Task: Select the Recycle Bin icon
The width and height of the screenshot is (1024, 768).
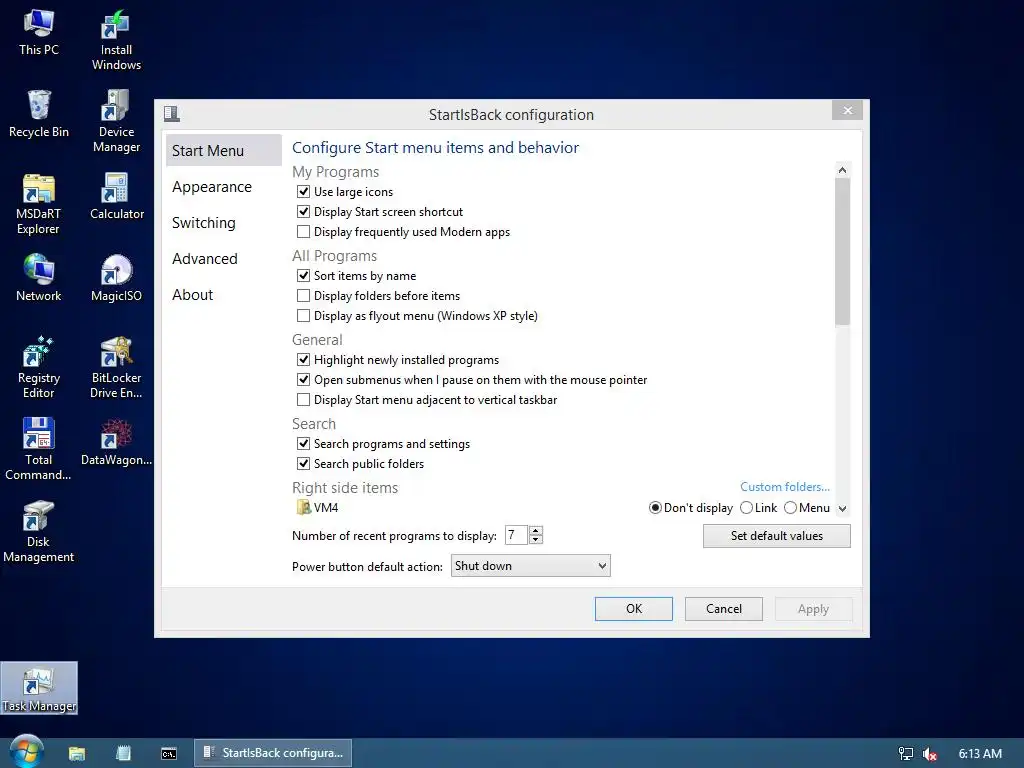Action: coord(39,114)
